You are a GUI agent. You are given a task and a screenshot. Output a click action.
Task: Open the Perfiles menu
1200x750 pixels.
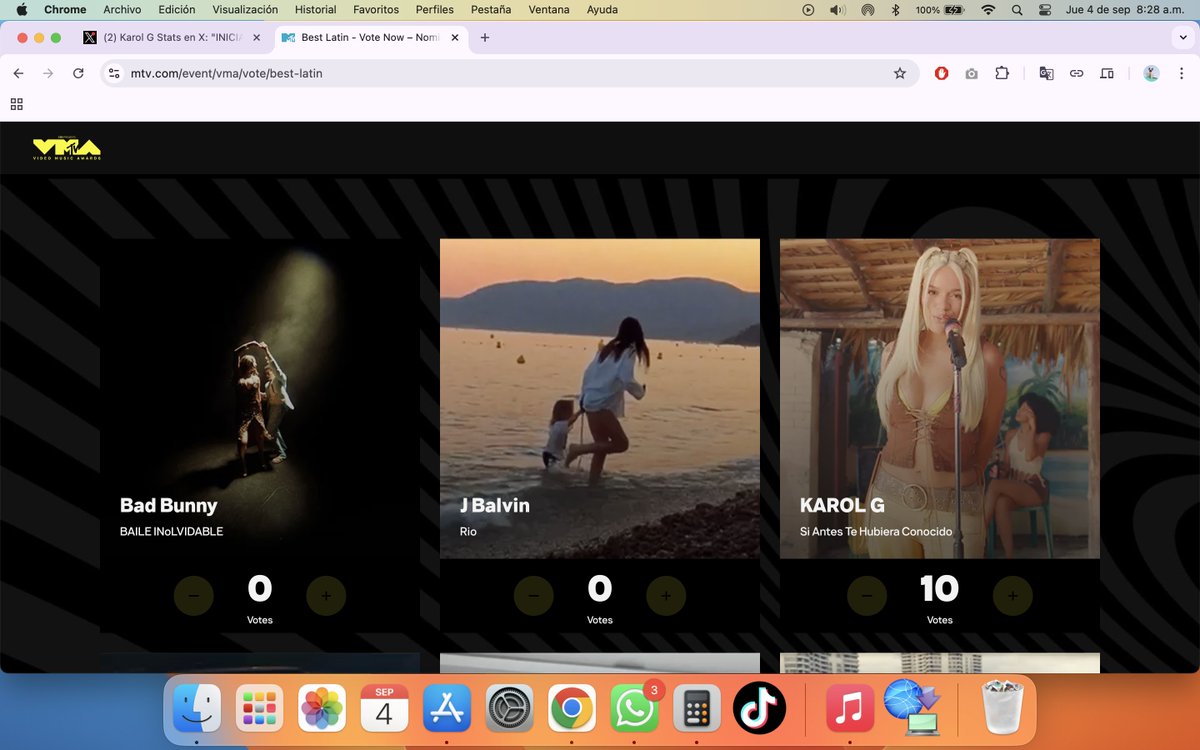click(x=435, y=9)
